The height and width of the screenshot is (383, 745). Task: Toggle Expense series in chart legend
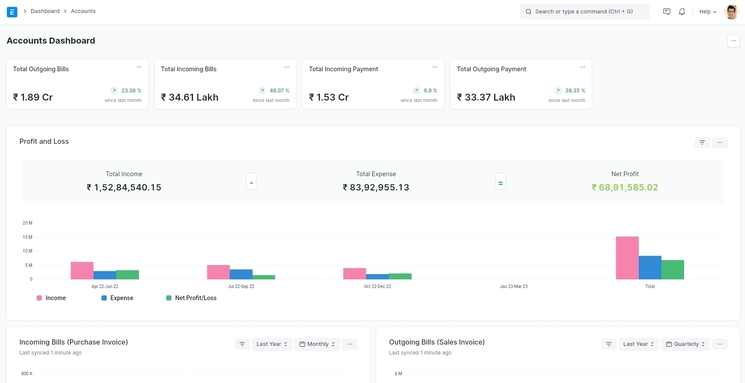(x=117, y=298)
